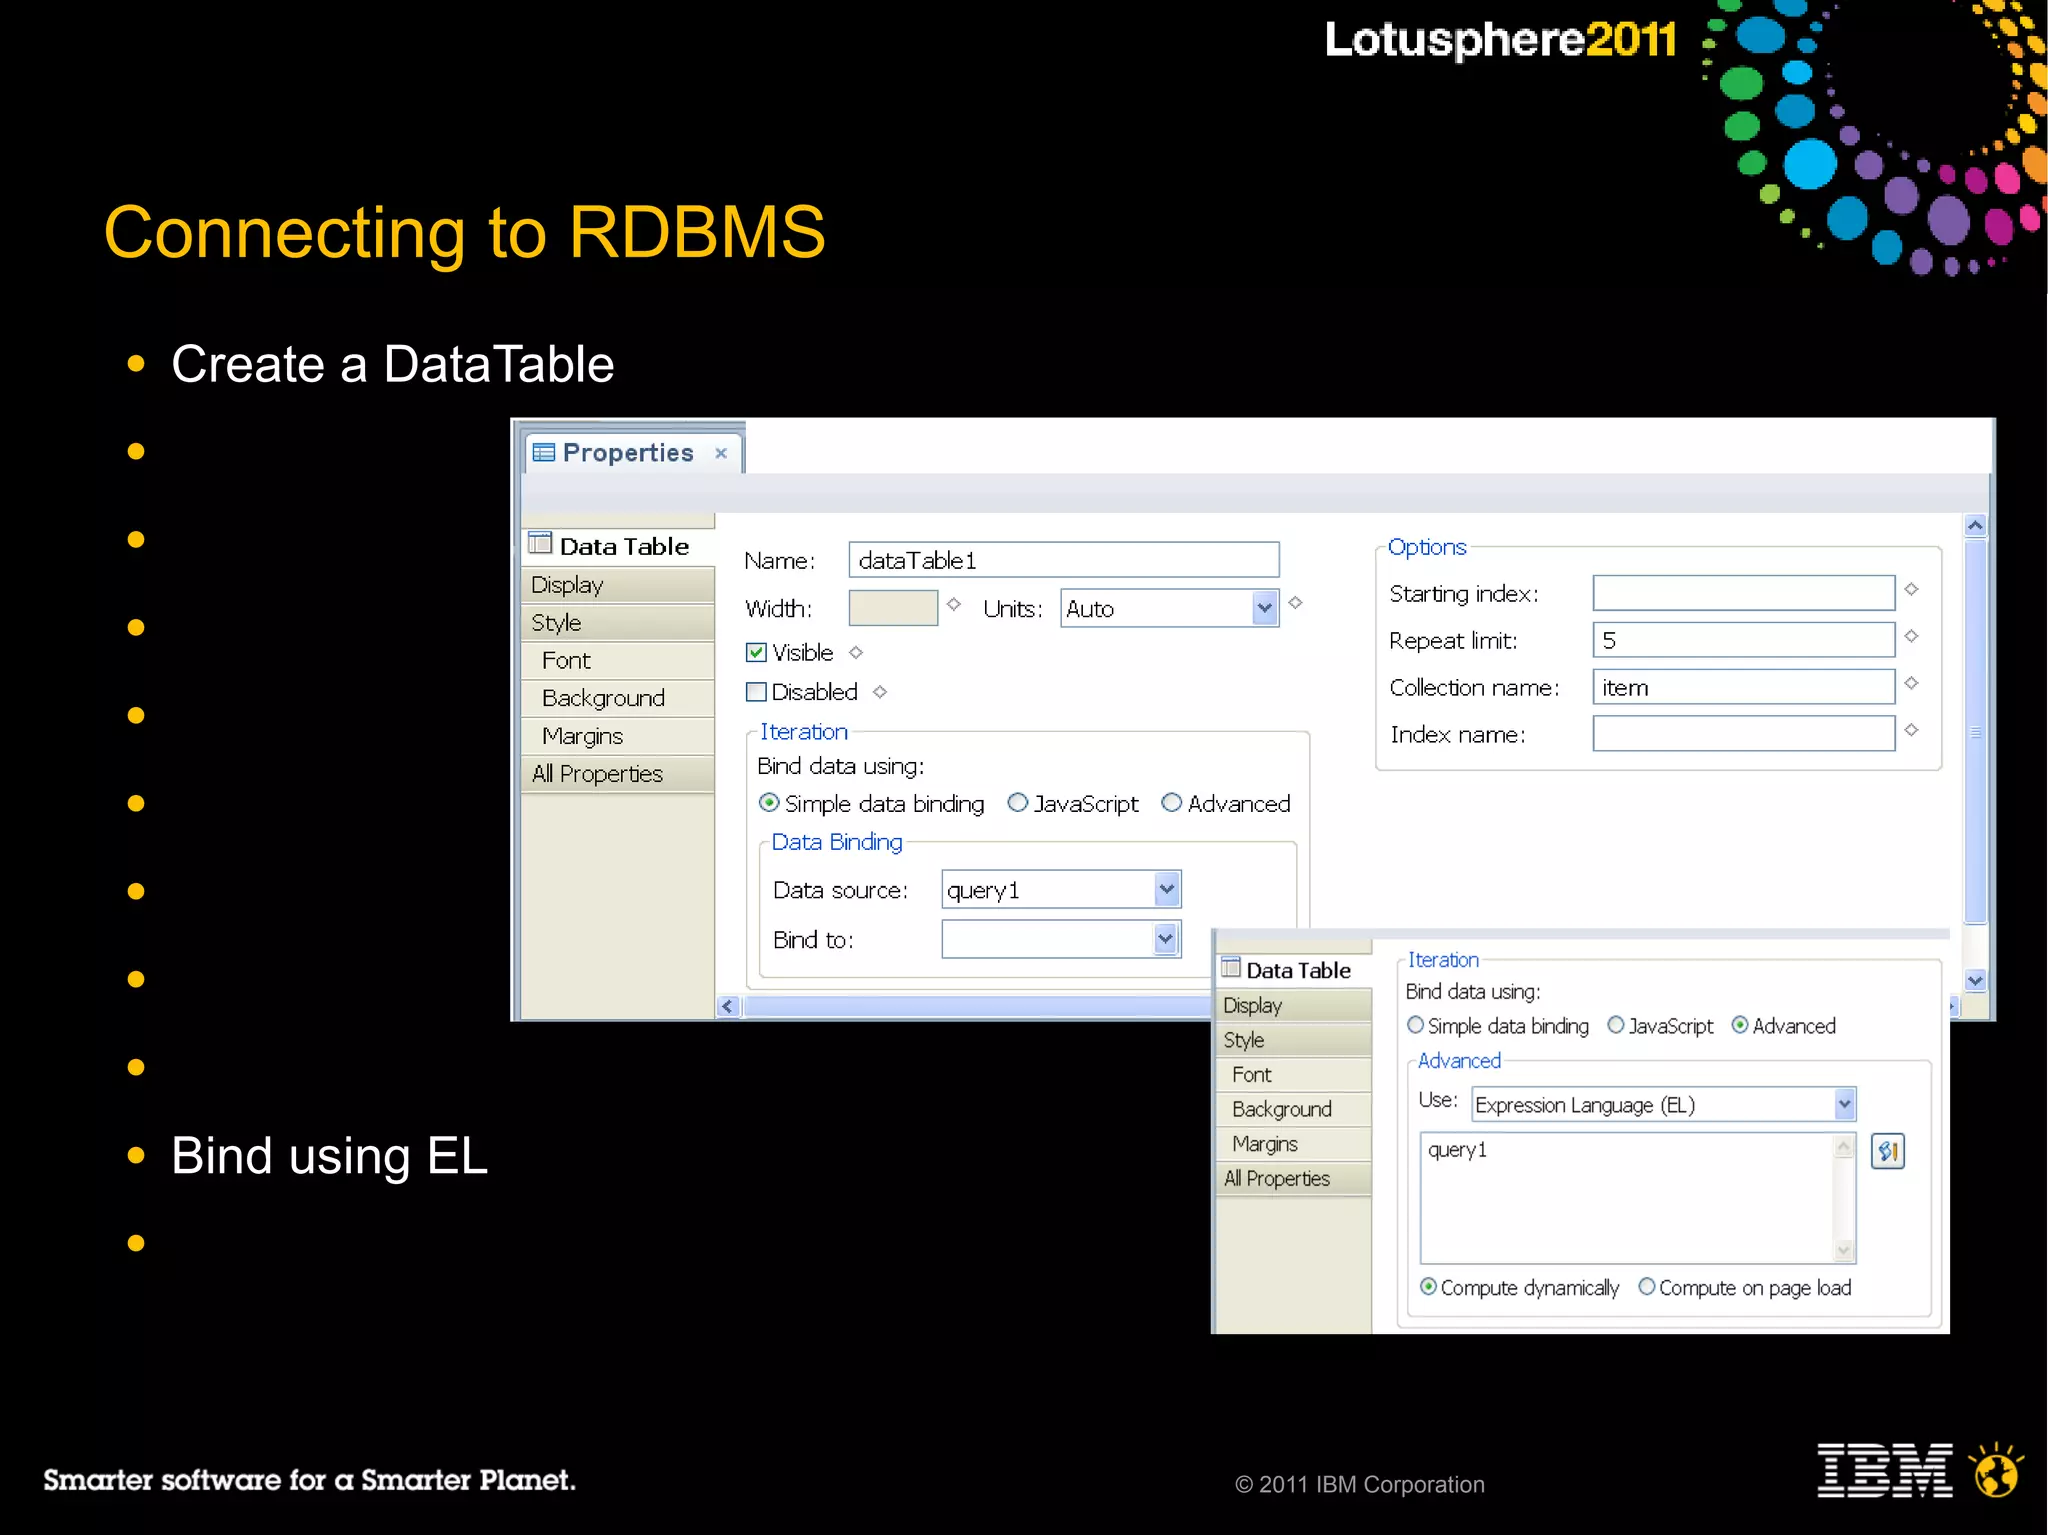Image resolution: width=2048 pixels, height=1535 pixels.
Task: Click the vertical scrollbar up arrow
Action: pyautogui.click(x=1975, y=526)
